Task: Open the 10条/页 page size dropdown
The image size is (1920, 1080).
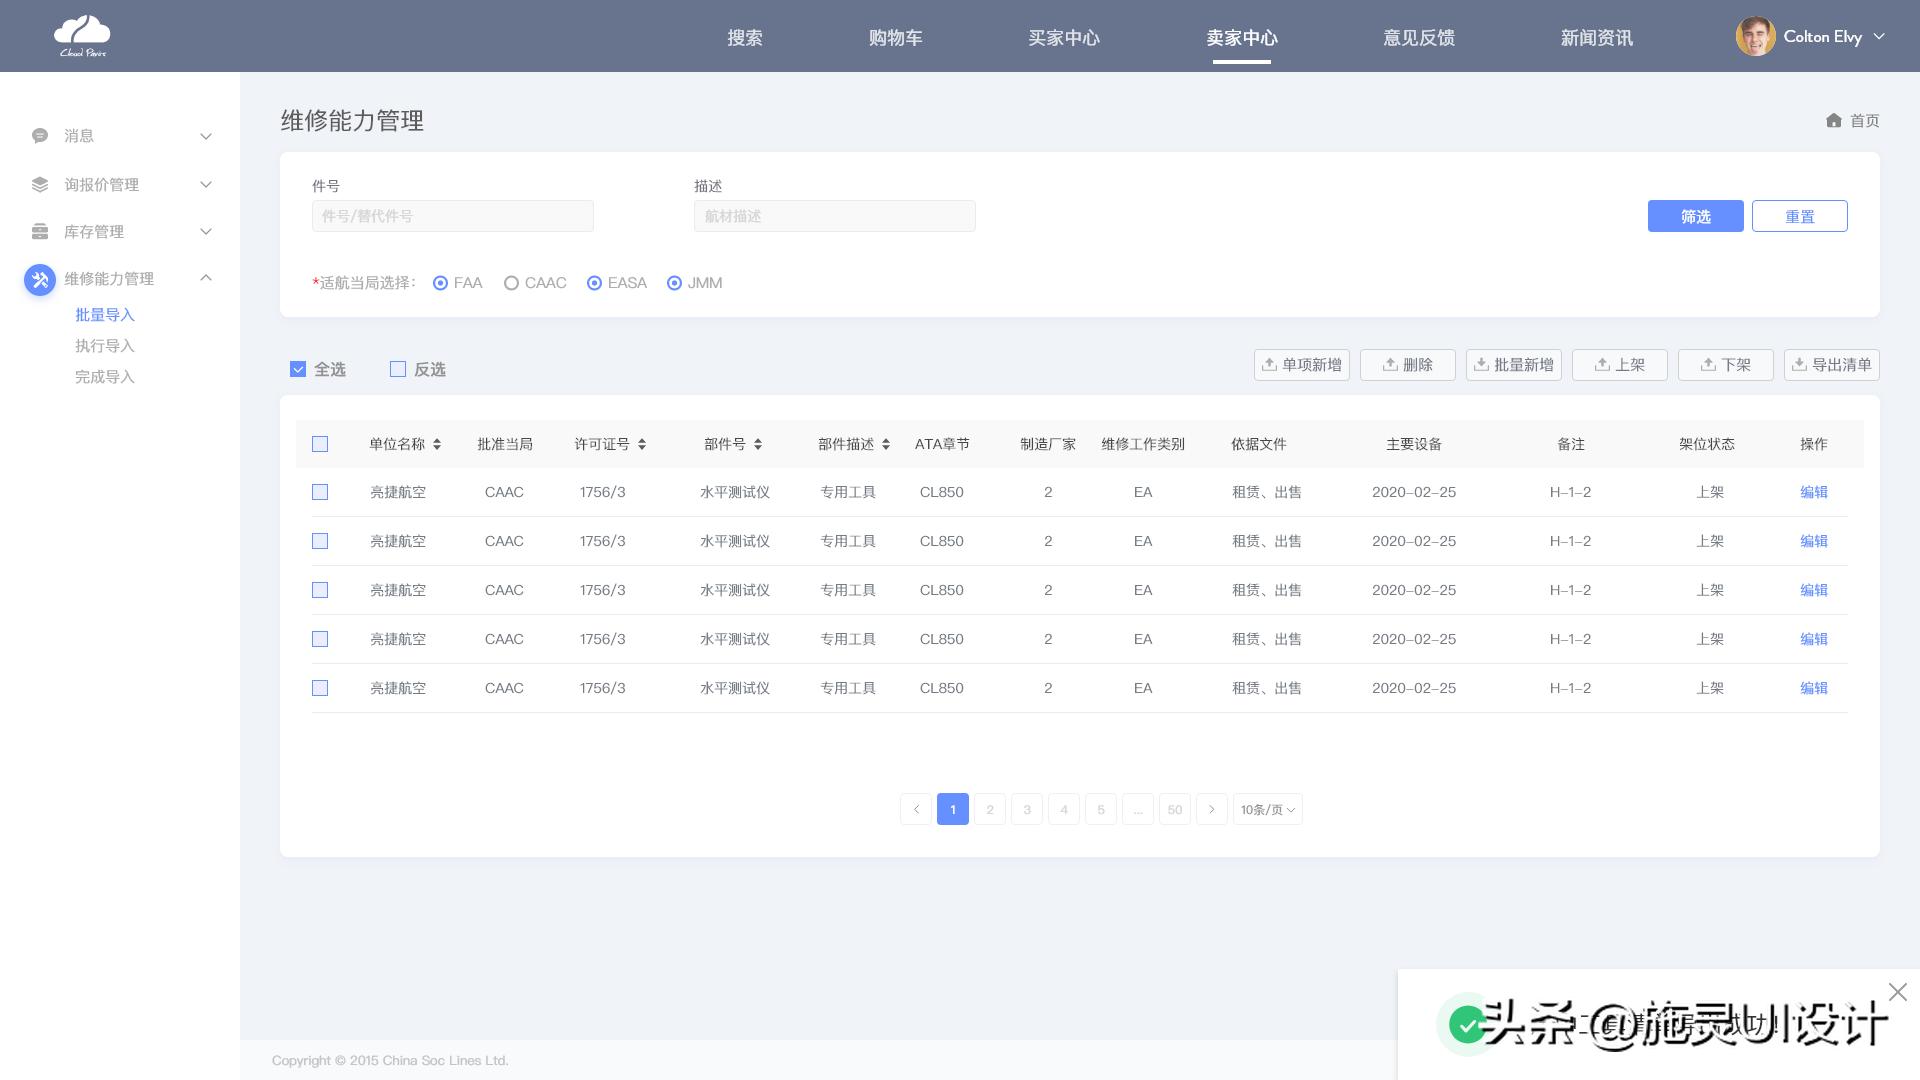Action: click(1267, 809)
